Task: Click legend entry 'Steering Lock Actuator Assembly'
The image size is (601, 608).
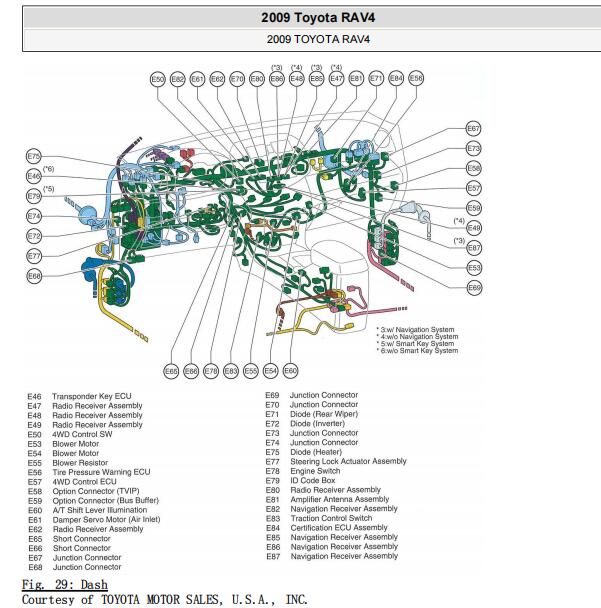Action: [x=348, y=461]
